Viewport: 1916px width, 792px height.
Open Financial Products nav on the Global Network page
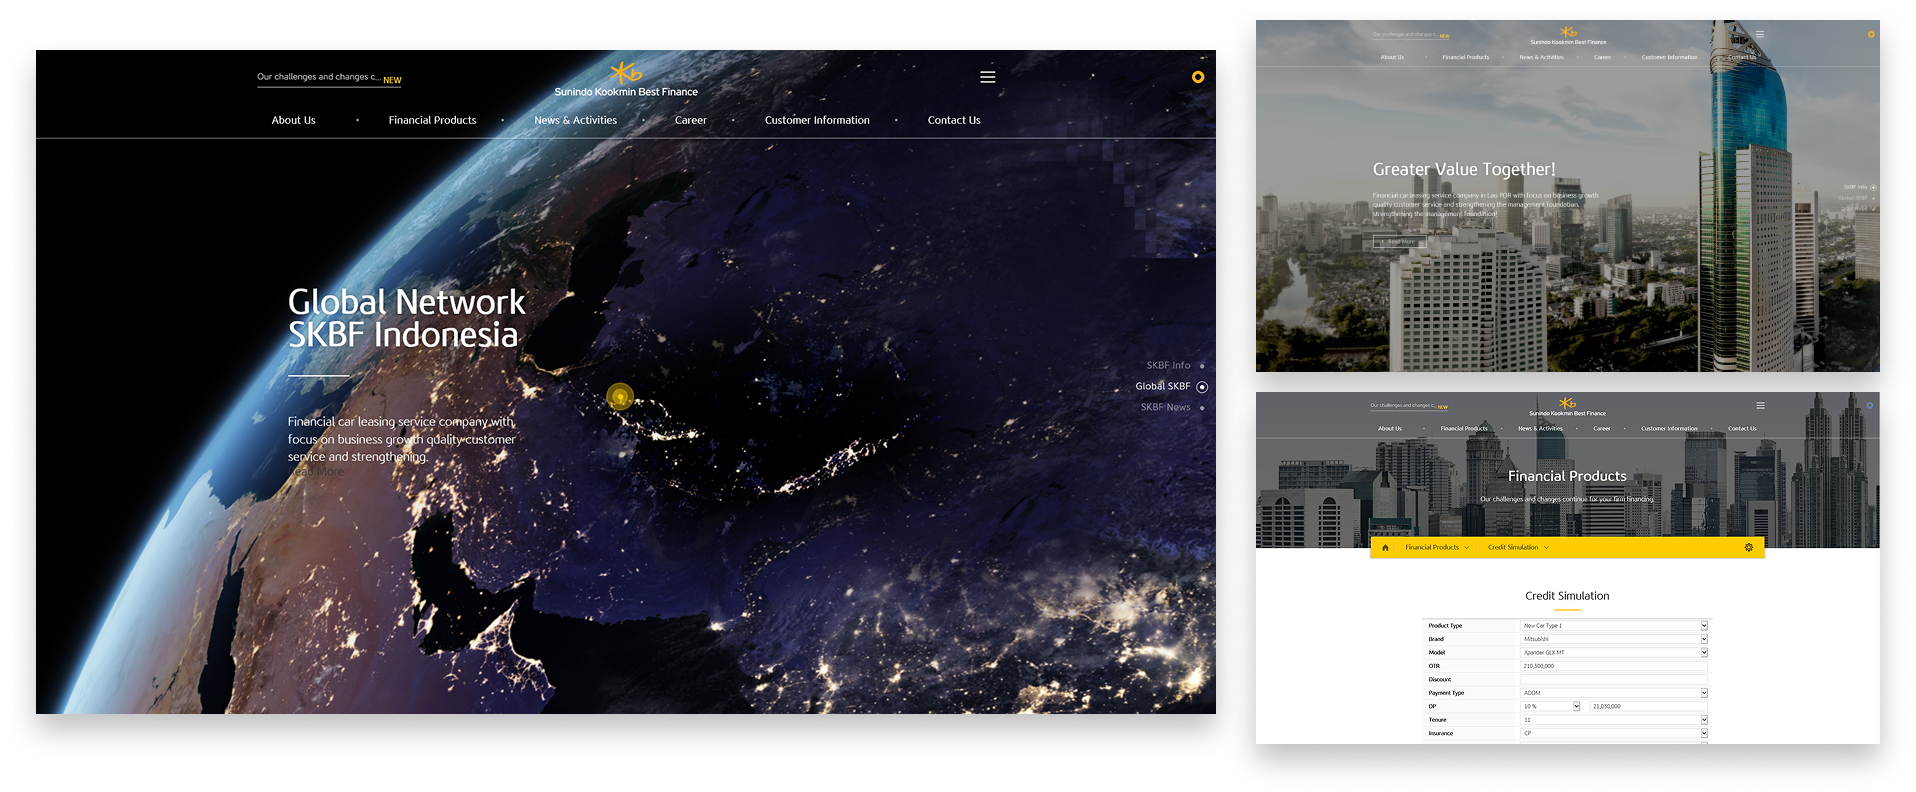coord(432,120)
